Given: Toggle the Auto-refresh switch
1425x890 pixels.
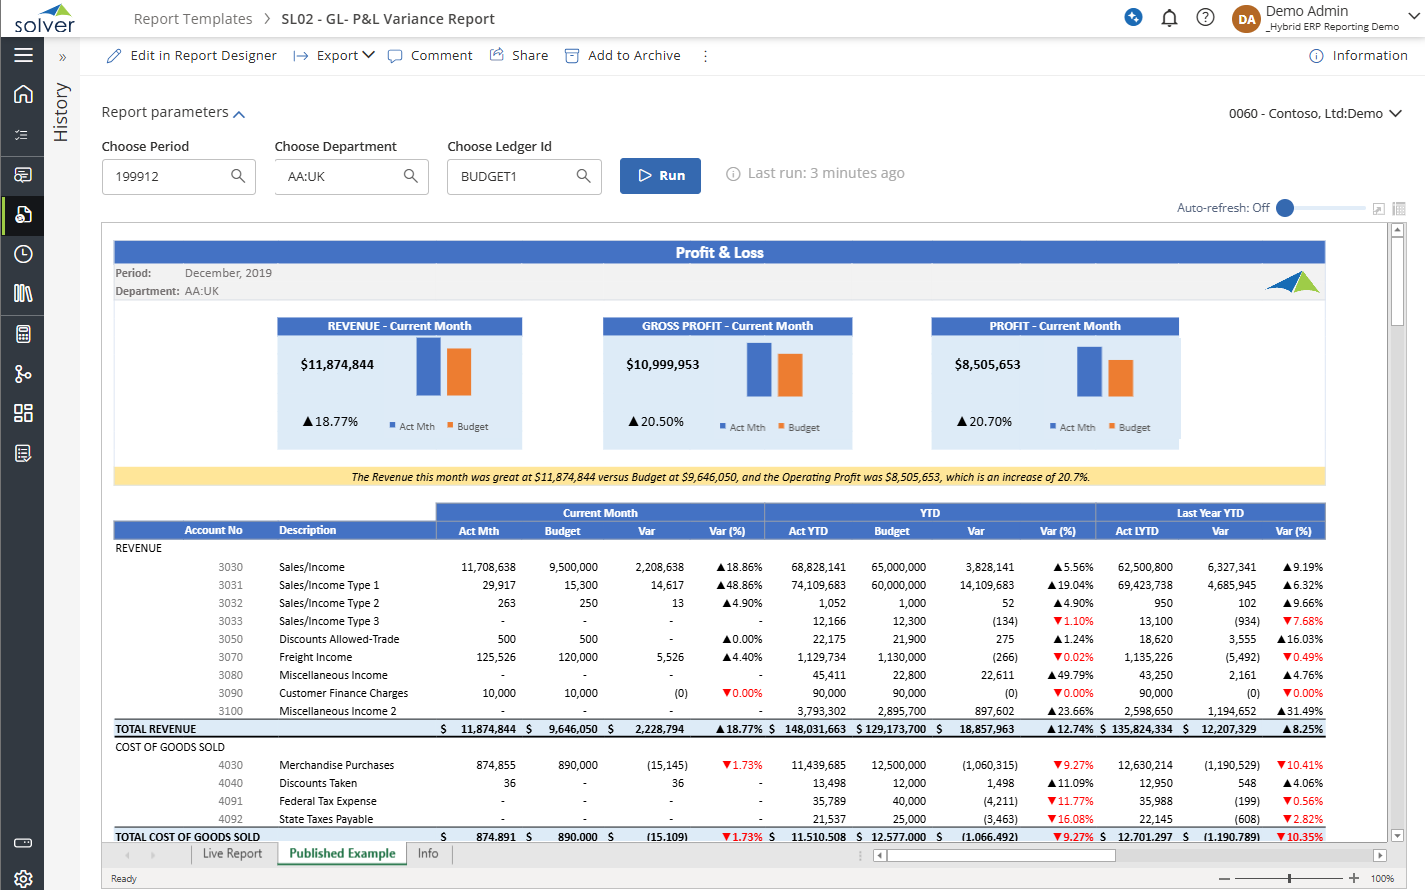Looking at the screenshot, I should pos(1286,208).
